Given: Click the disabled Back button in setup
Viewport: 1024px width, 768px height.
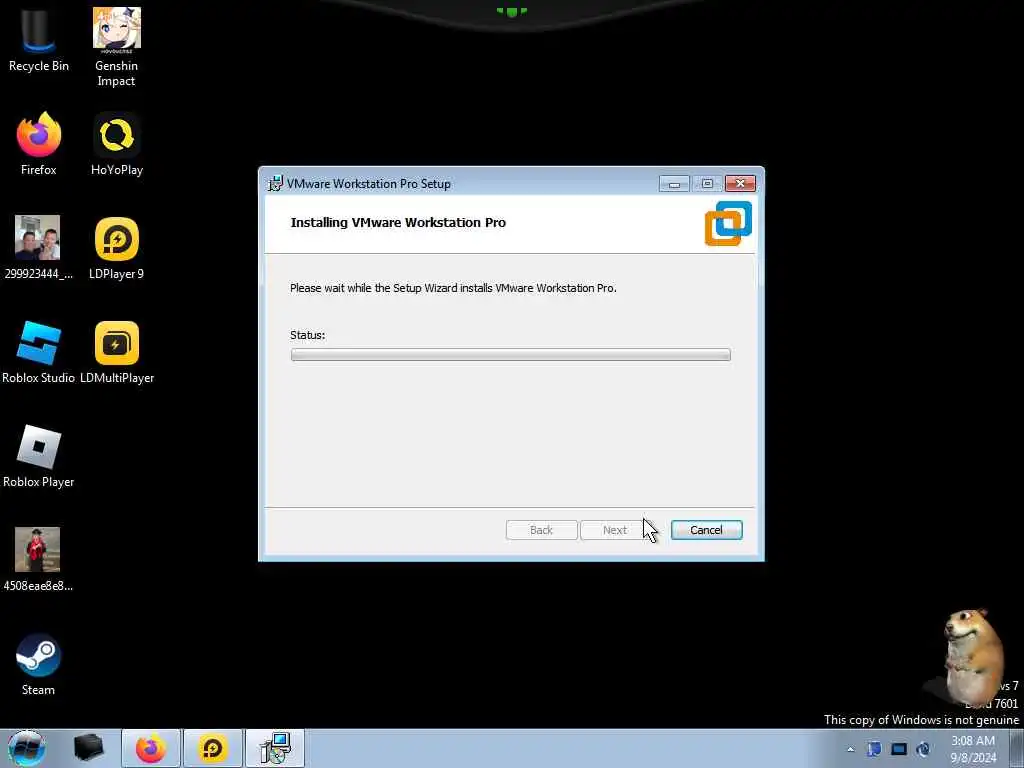Looking at the screenshot, I should [541, 530].
